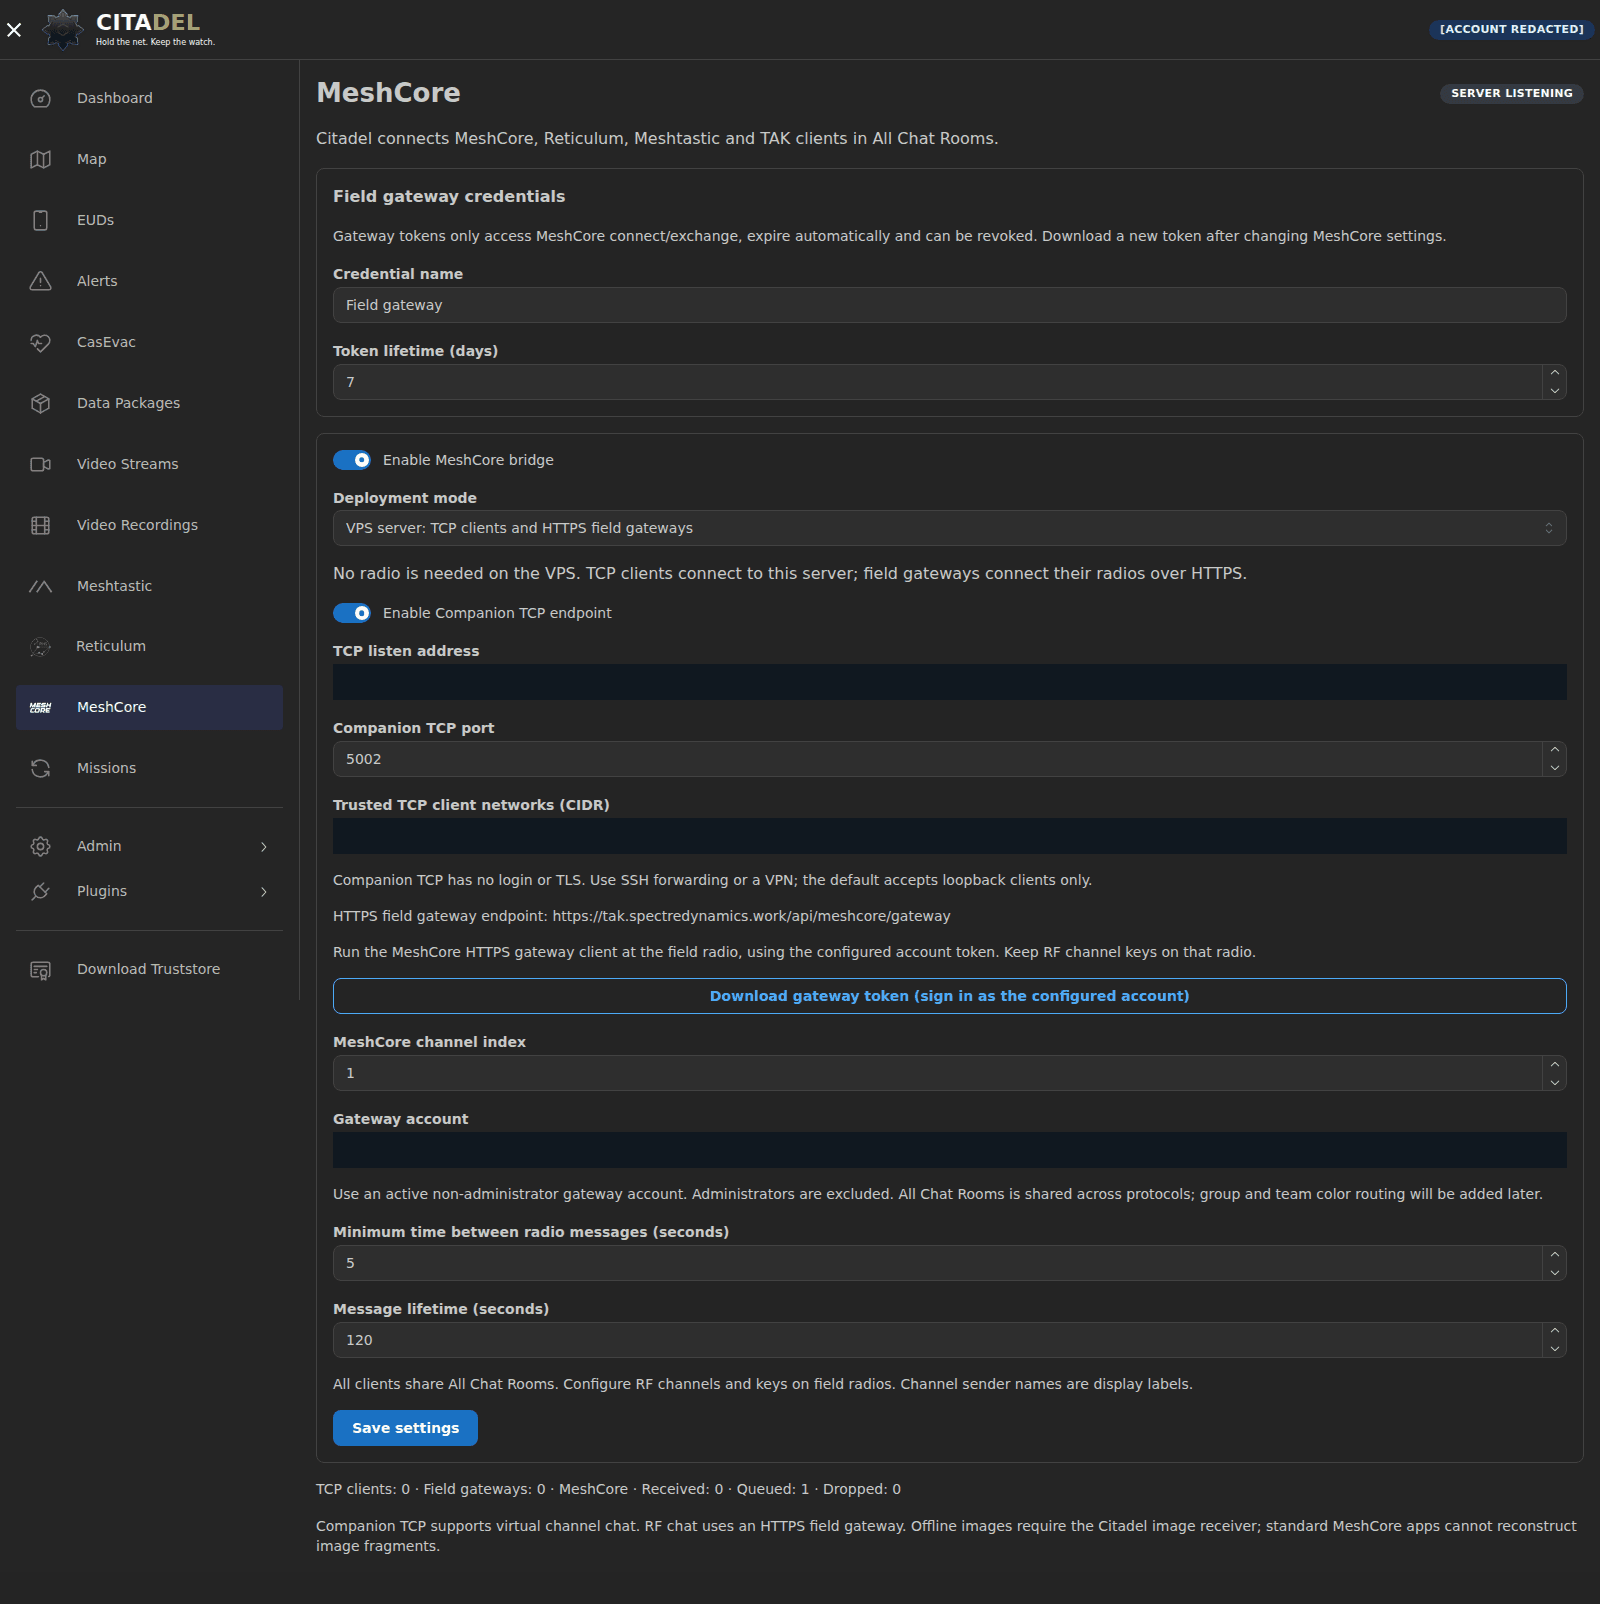1600x1604 pixels.
Task: Click the Missions sync icon
Action: click(40, 768)
